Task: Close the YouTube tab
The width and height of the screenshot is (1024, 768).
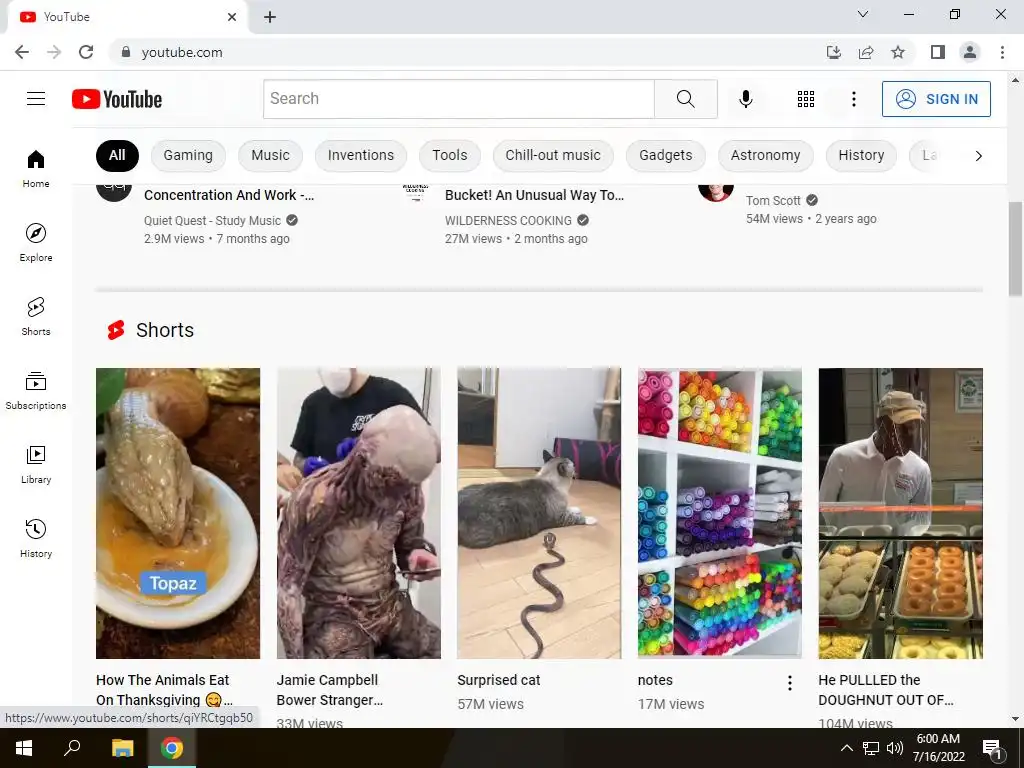Action: click(x=232, y=17)
